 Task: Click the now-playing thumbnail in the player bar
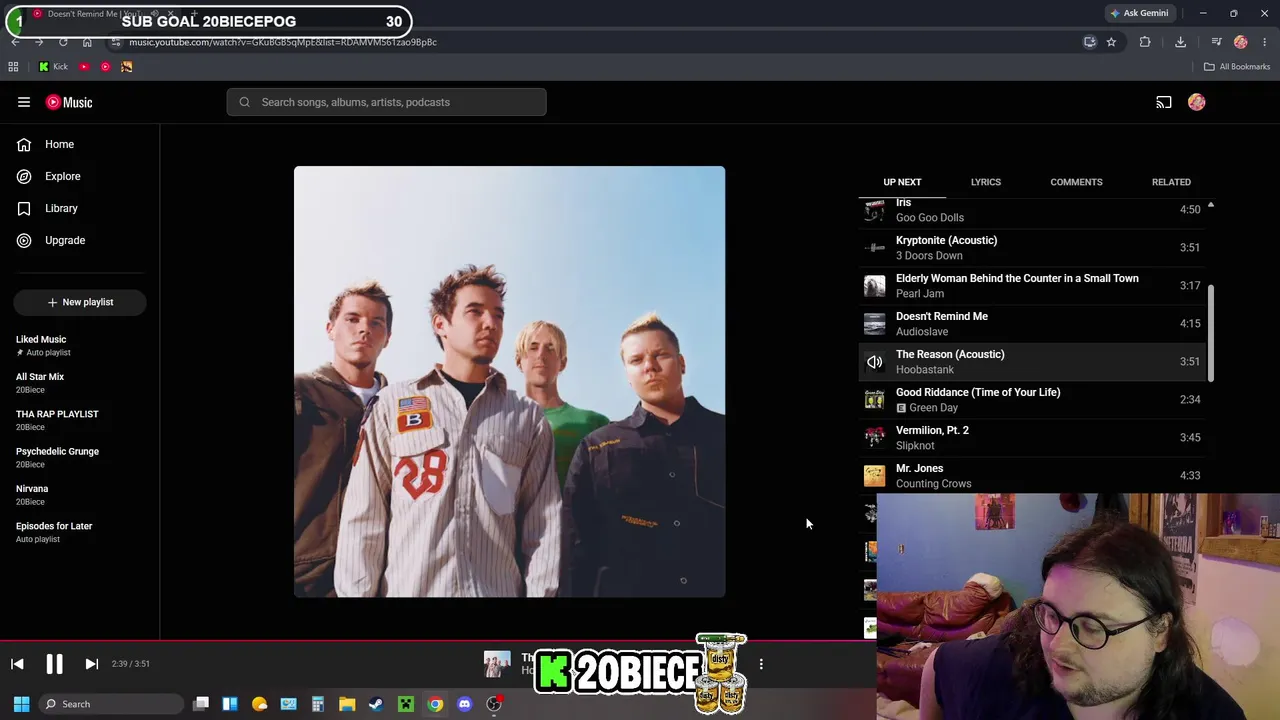497,664
